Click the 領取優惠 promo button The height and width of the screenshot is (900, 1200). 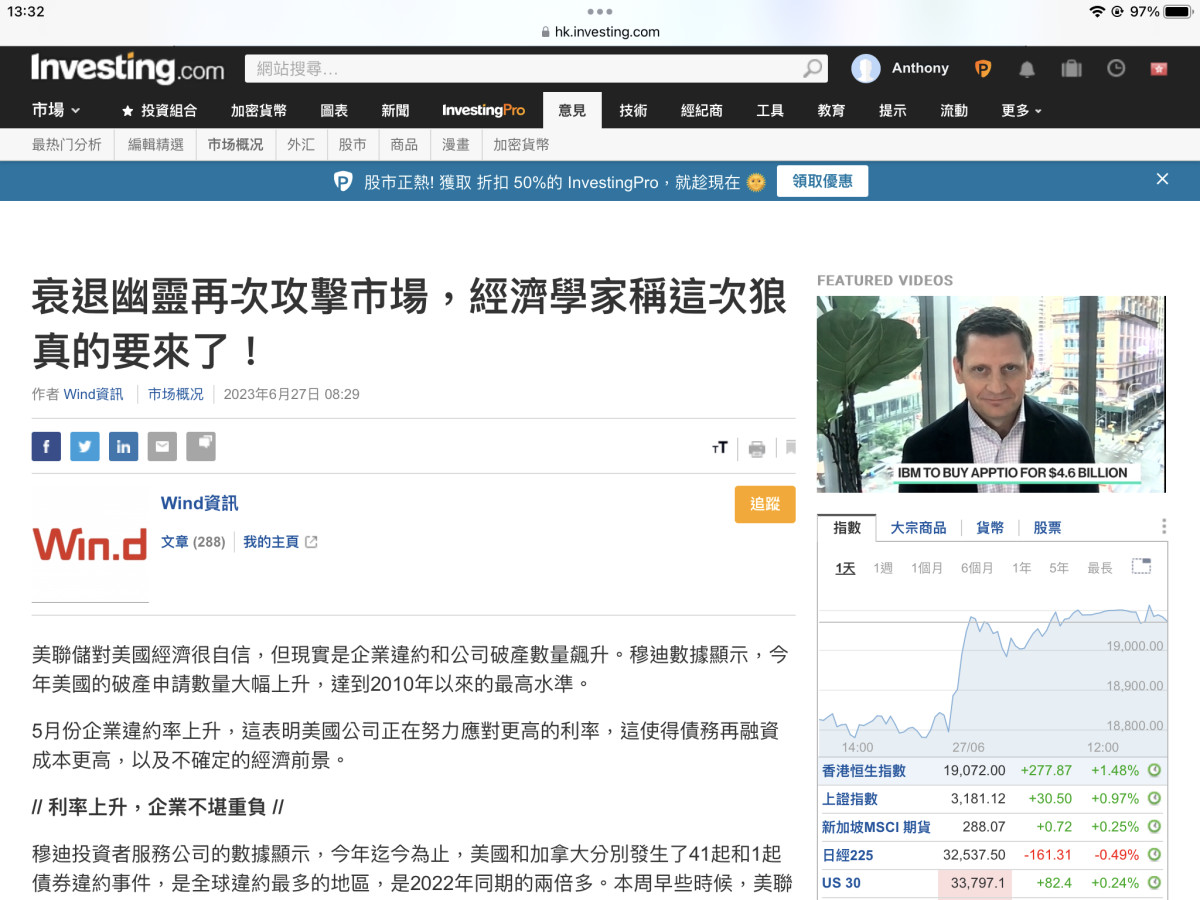coord(822,181)
